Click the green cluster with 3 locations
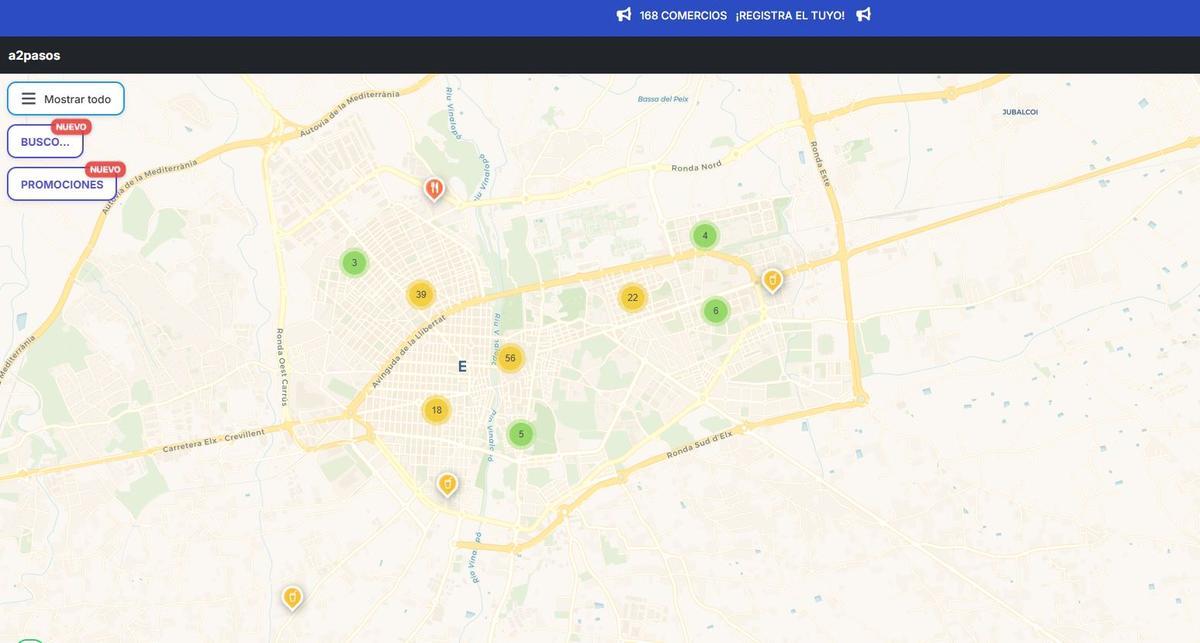1200x643 pixels. tap(353, 261)
